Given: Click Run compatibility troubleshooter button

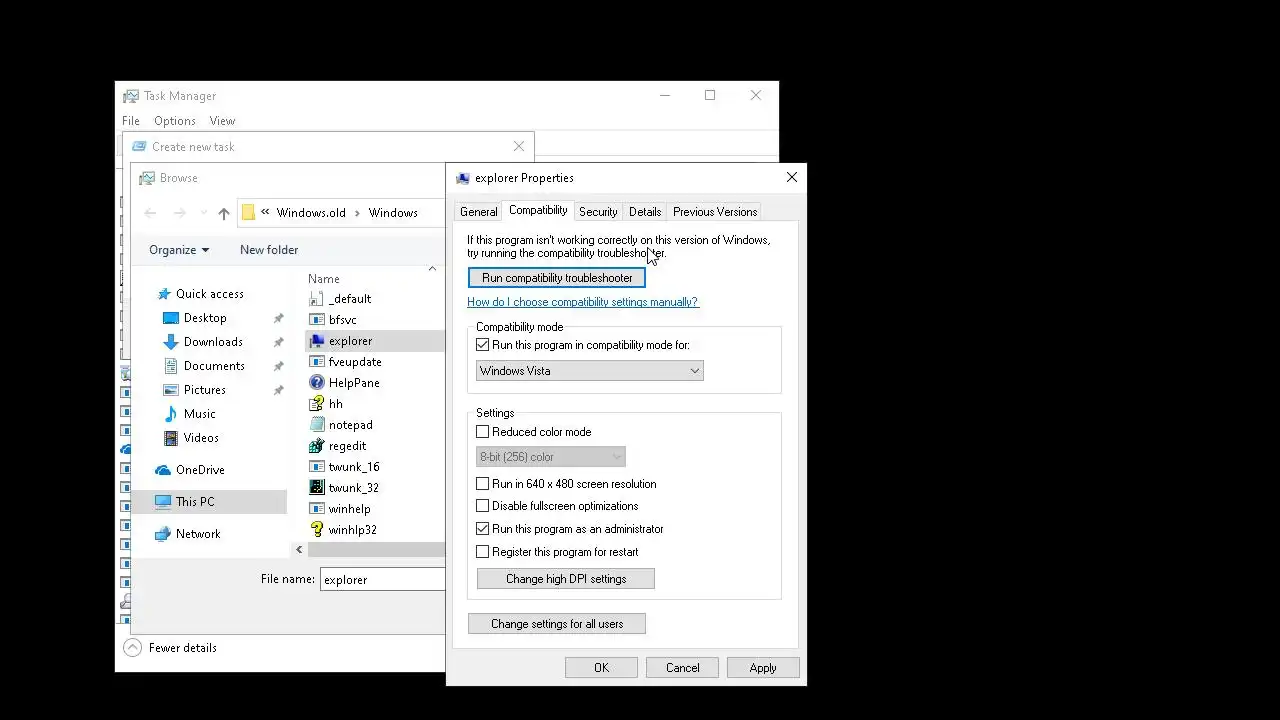Looking at the screenshot, I should pos(557,278).
